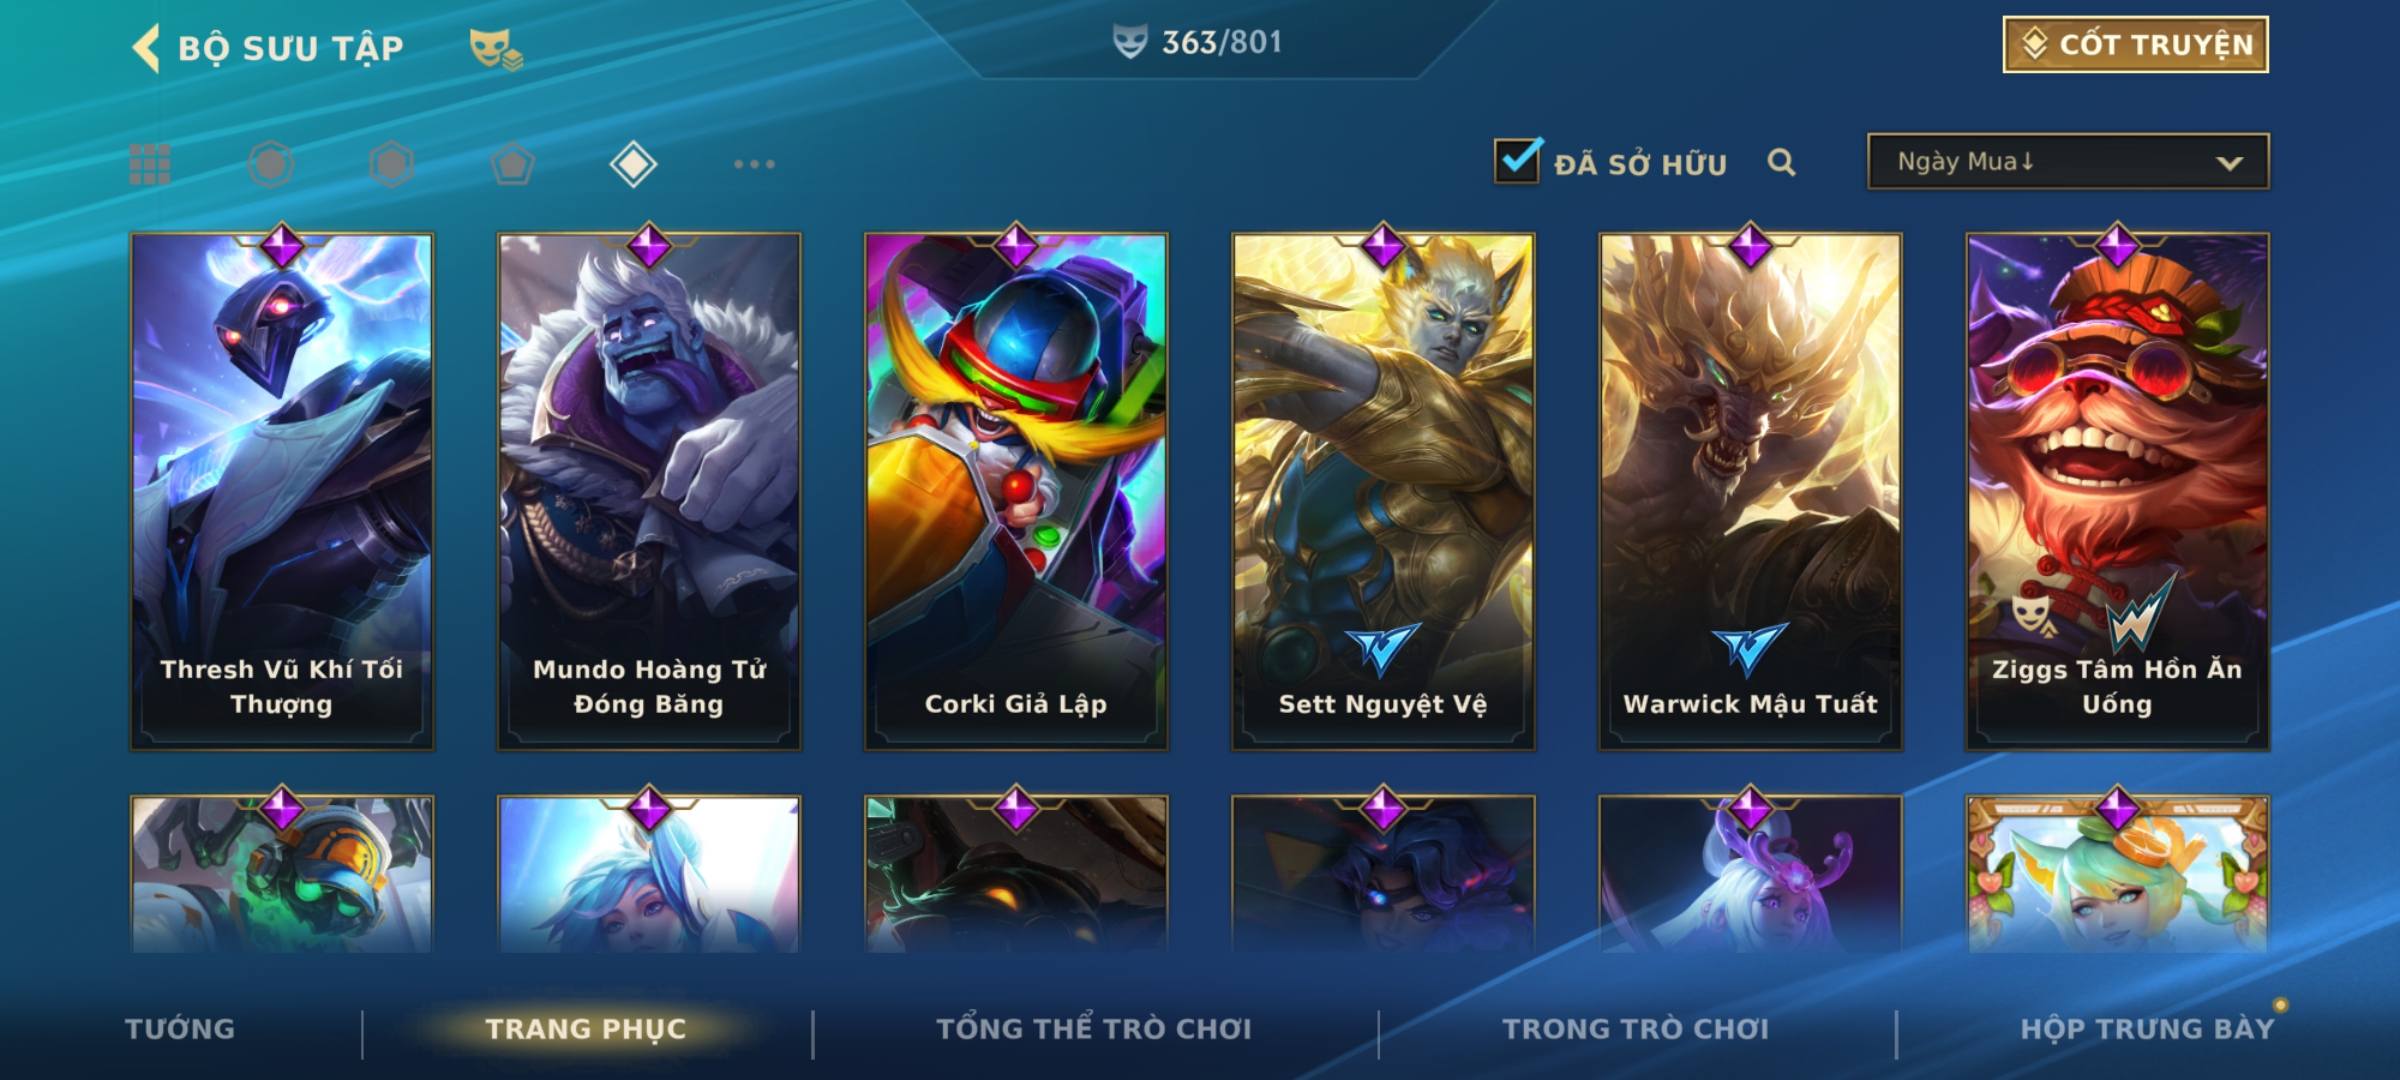The image size is (2400, 1080).
Task: Uncheck the Đã Sở Hữu checkbox
Action: pos(1518,160)
